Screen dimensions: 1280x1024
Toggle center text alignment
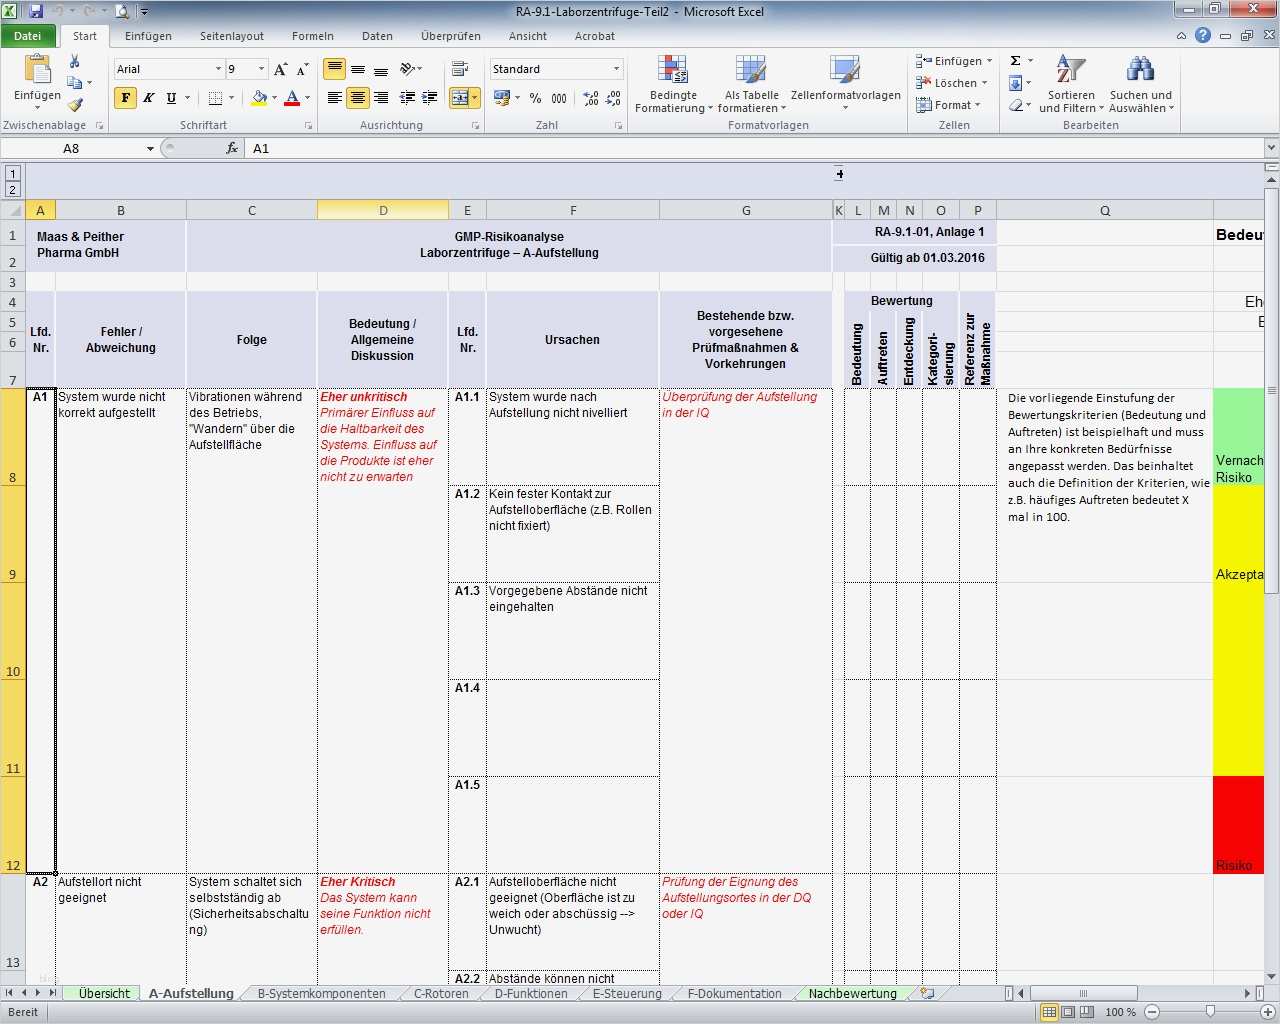357,98
